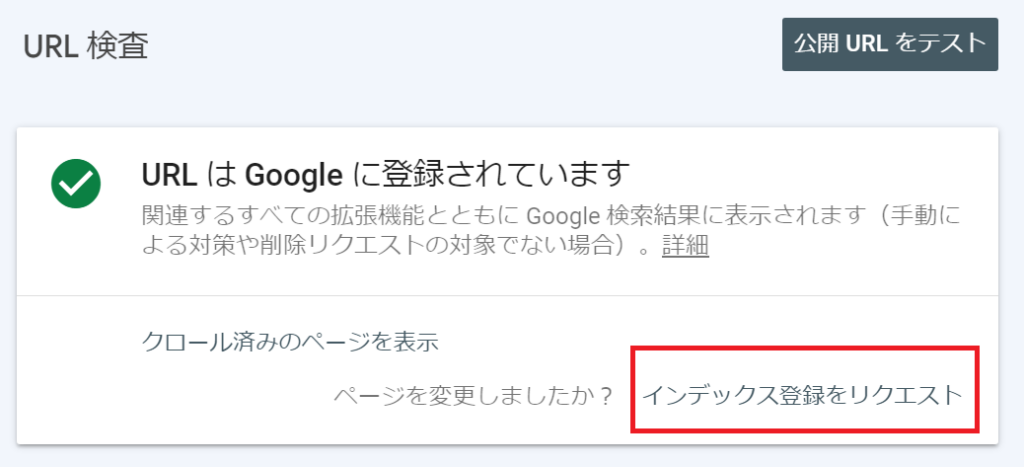This screenshot has width=1024, height=467.
Task: Click the gray description text starting with 関連するすべての拡張機能
Action: (551, 231)
